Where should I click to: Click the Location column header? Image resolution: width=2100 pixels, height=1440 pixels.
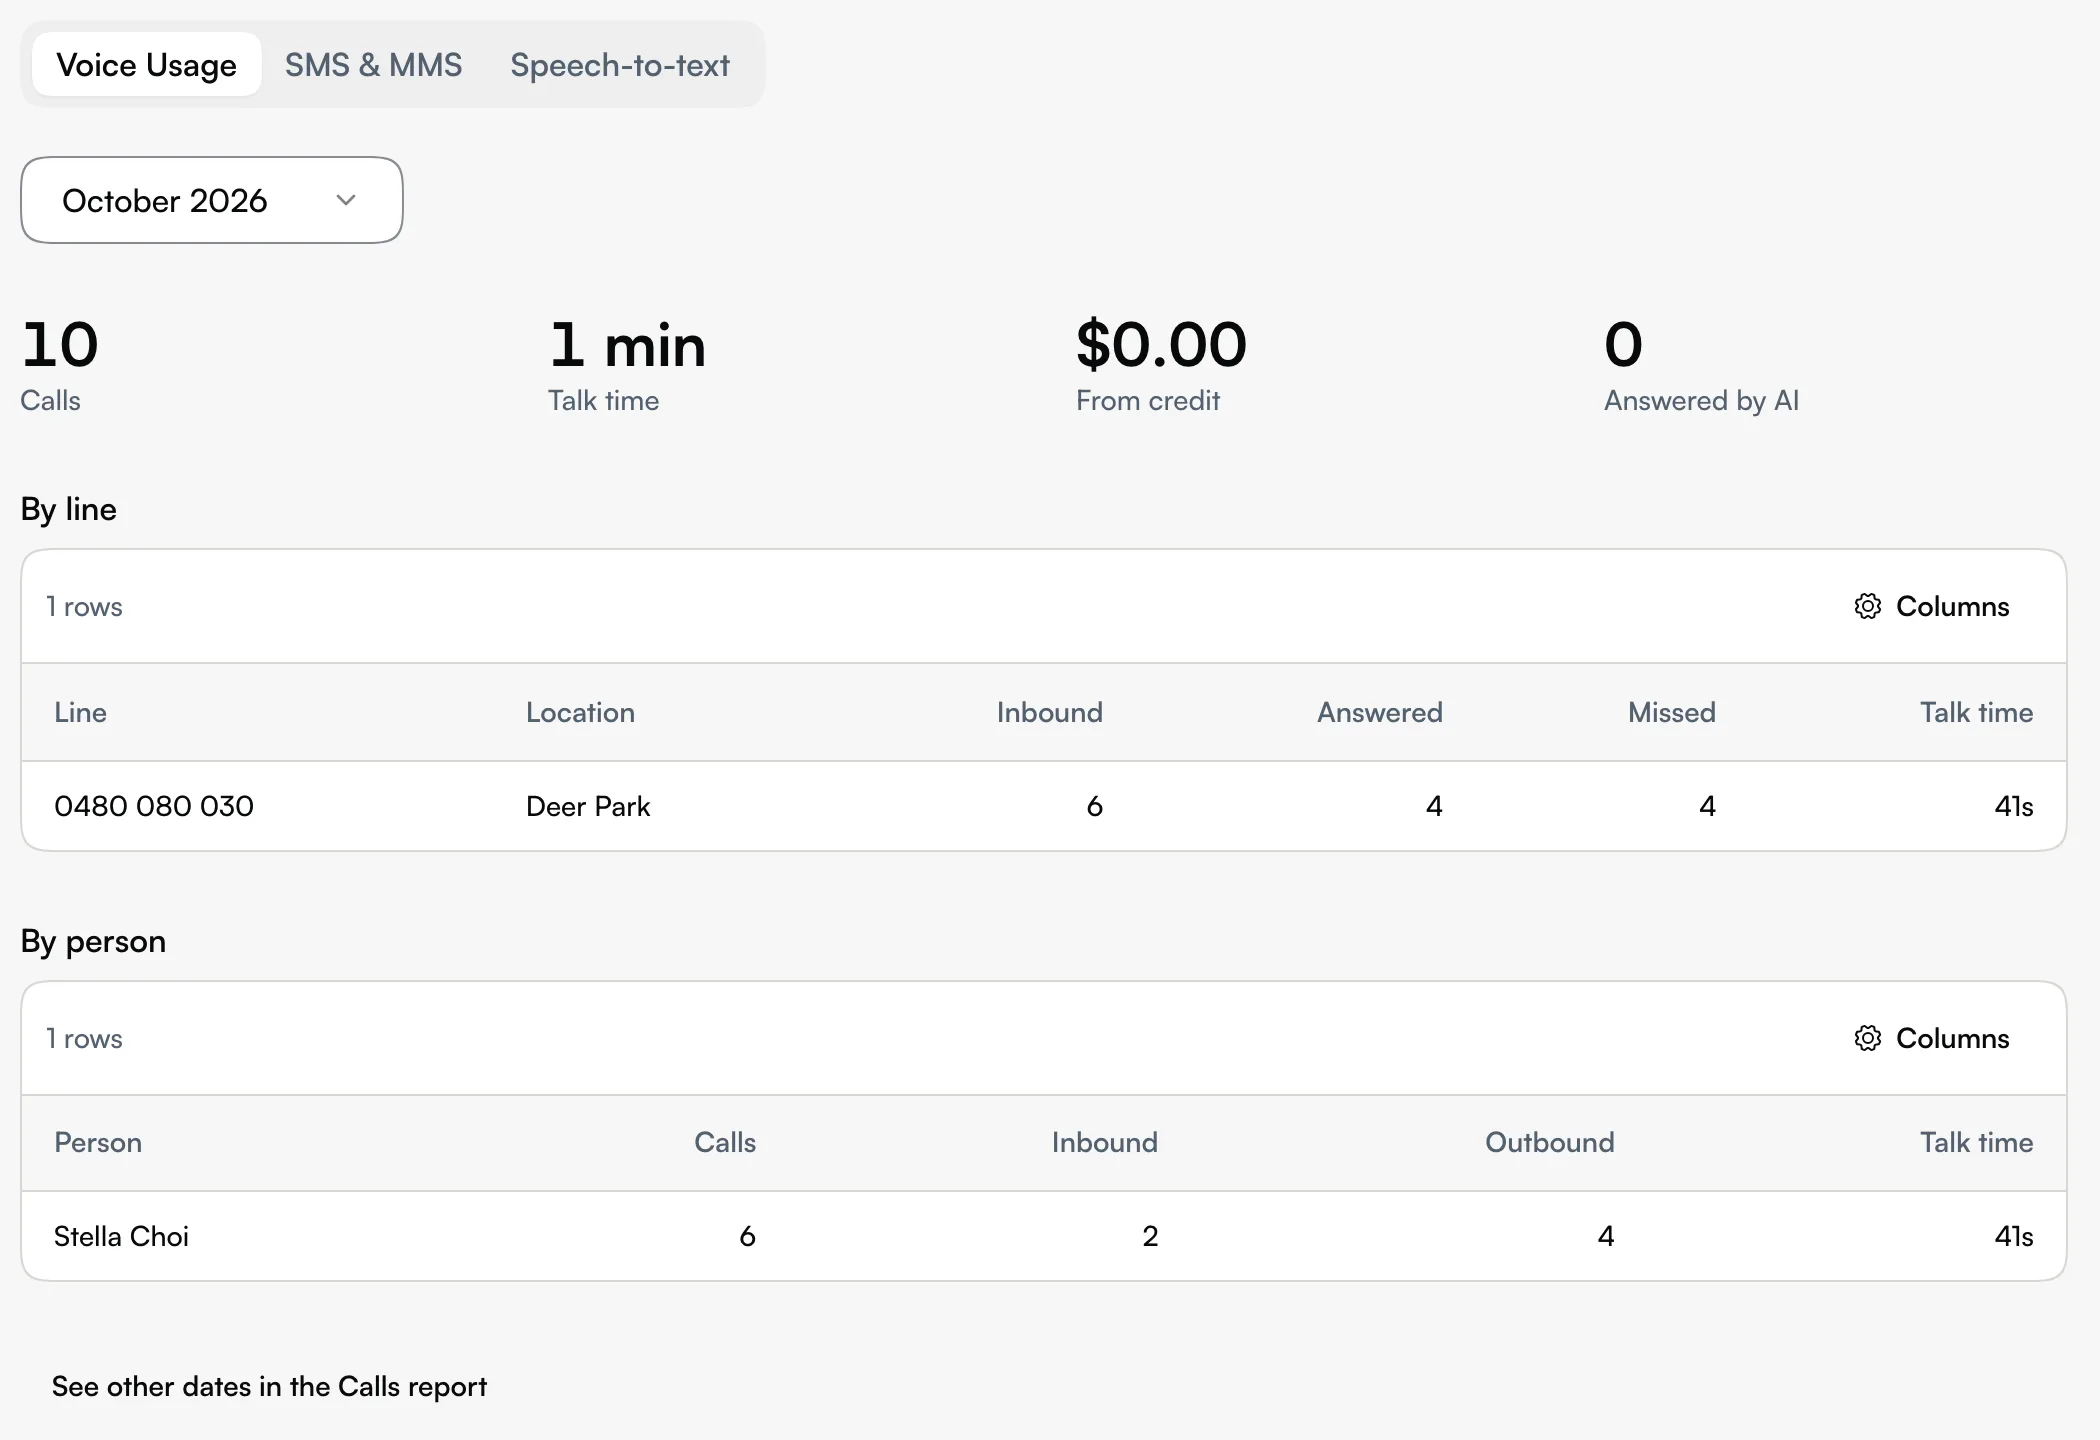tap(580, 712)
